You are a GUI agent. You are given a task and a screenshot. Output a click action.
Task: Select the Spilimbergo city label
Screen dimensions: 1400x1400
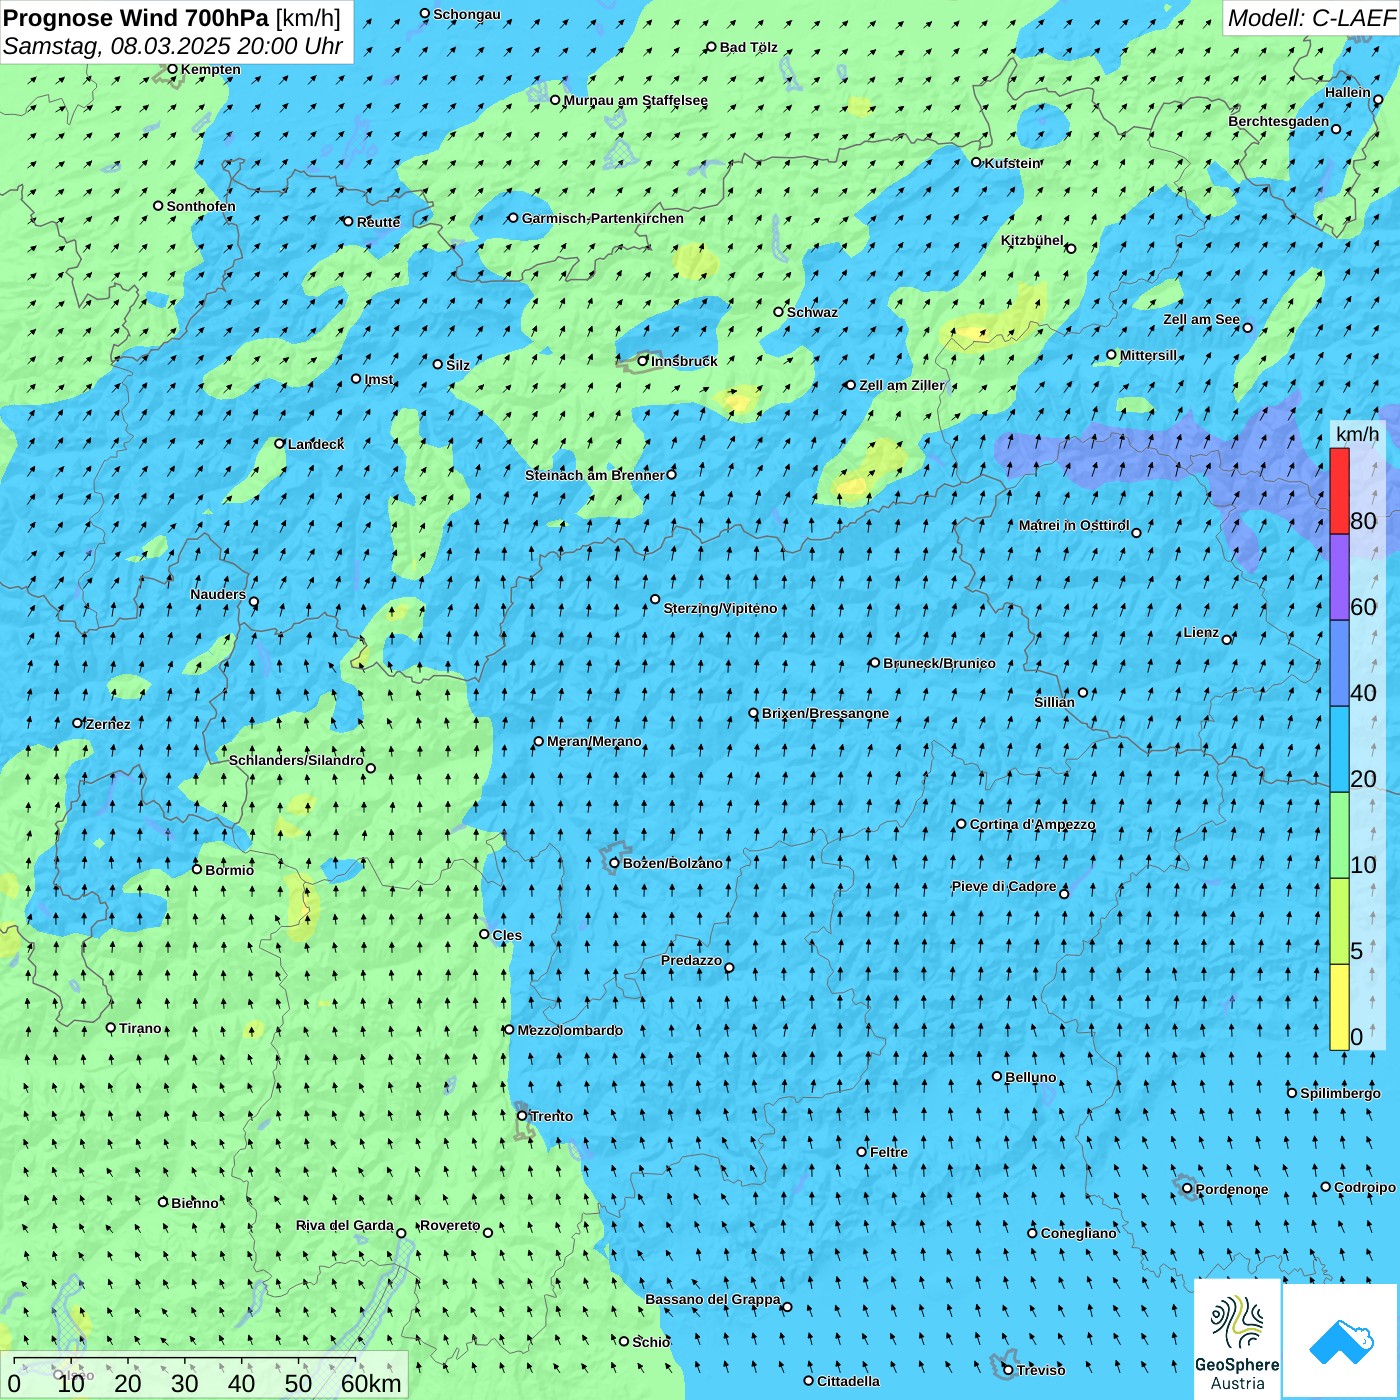pos(1340,1093)
